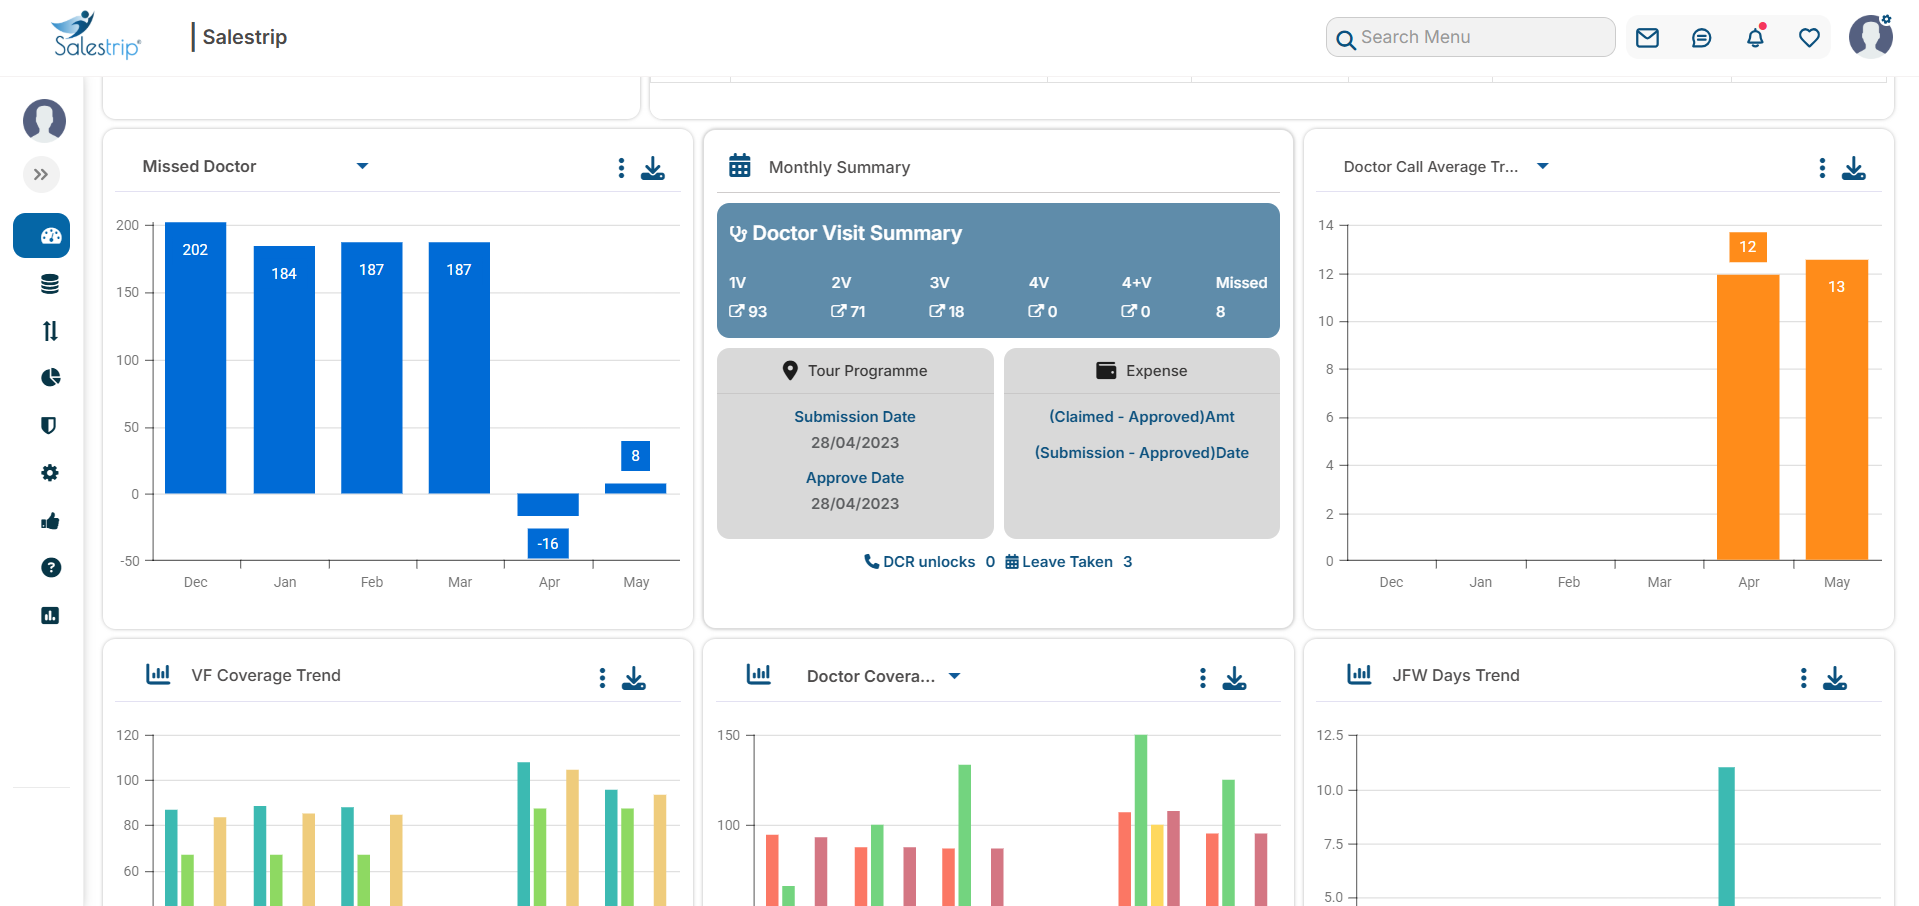Image resolution: width=1919 pixels, height=906 pixels.
Task: Click the orange May bar showing 13
Action: tap(1836, 410)
